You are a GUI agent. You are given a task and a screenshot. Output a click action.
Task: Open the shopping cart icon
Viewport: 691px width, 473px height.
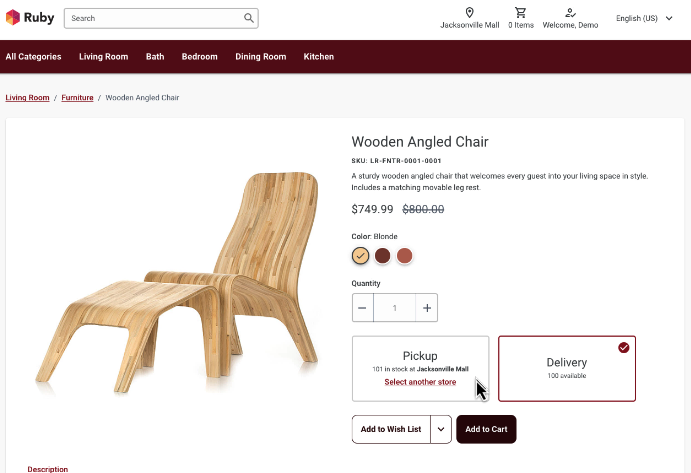520,13
